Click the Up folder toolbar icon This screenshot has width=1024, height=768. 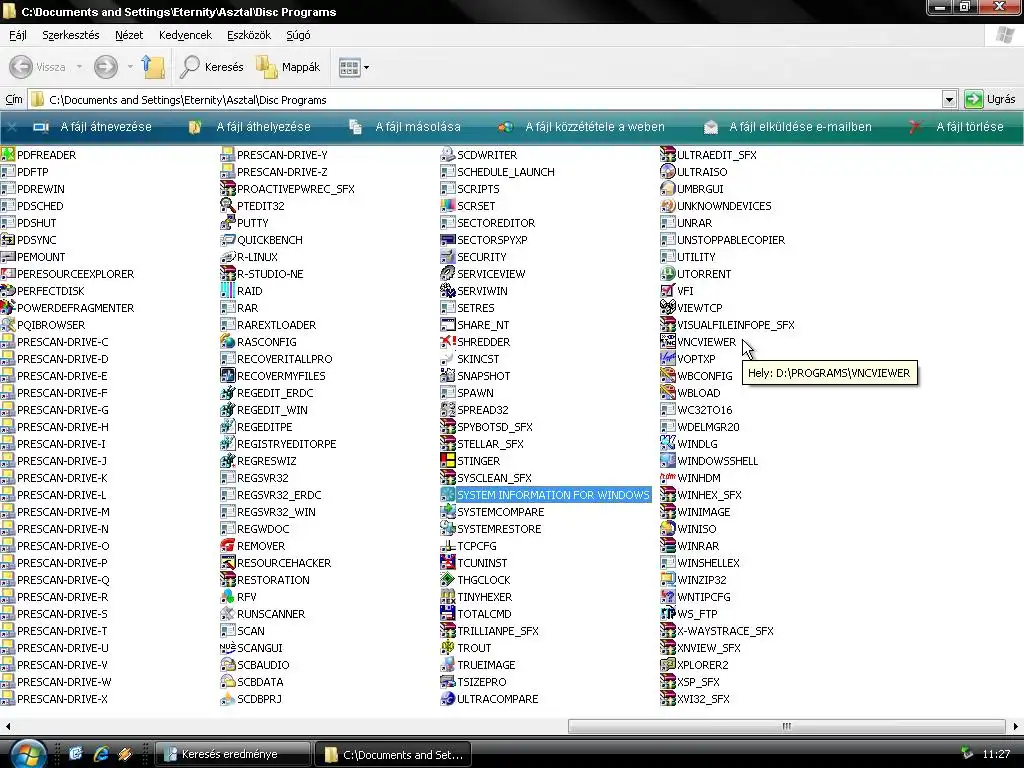pyautogui.click(x=153, y=67)
